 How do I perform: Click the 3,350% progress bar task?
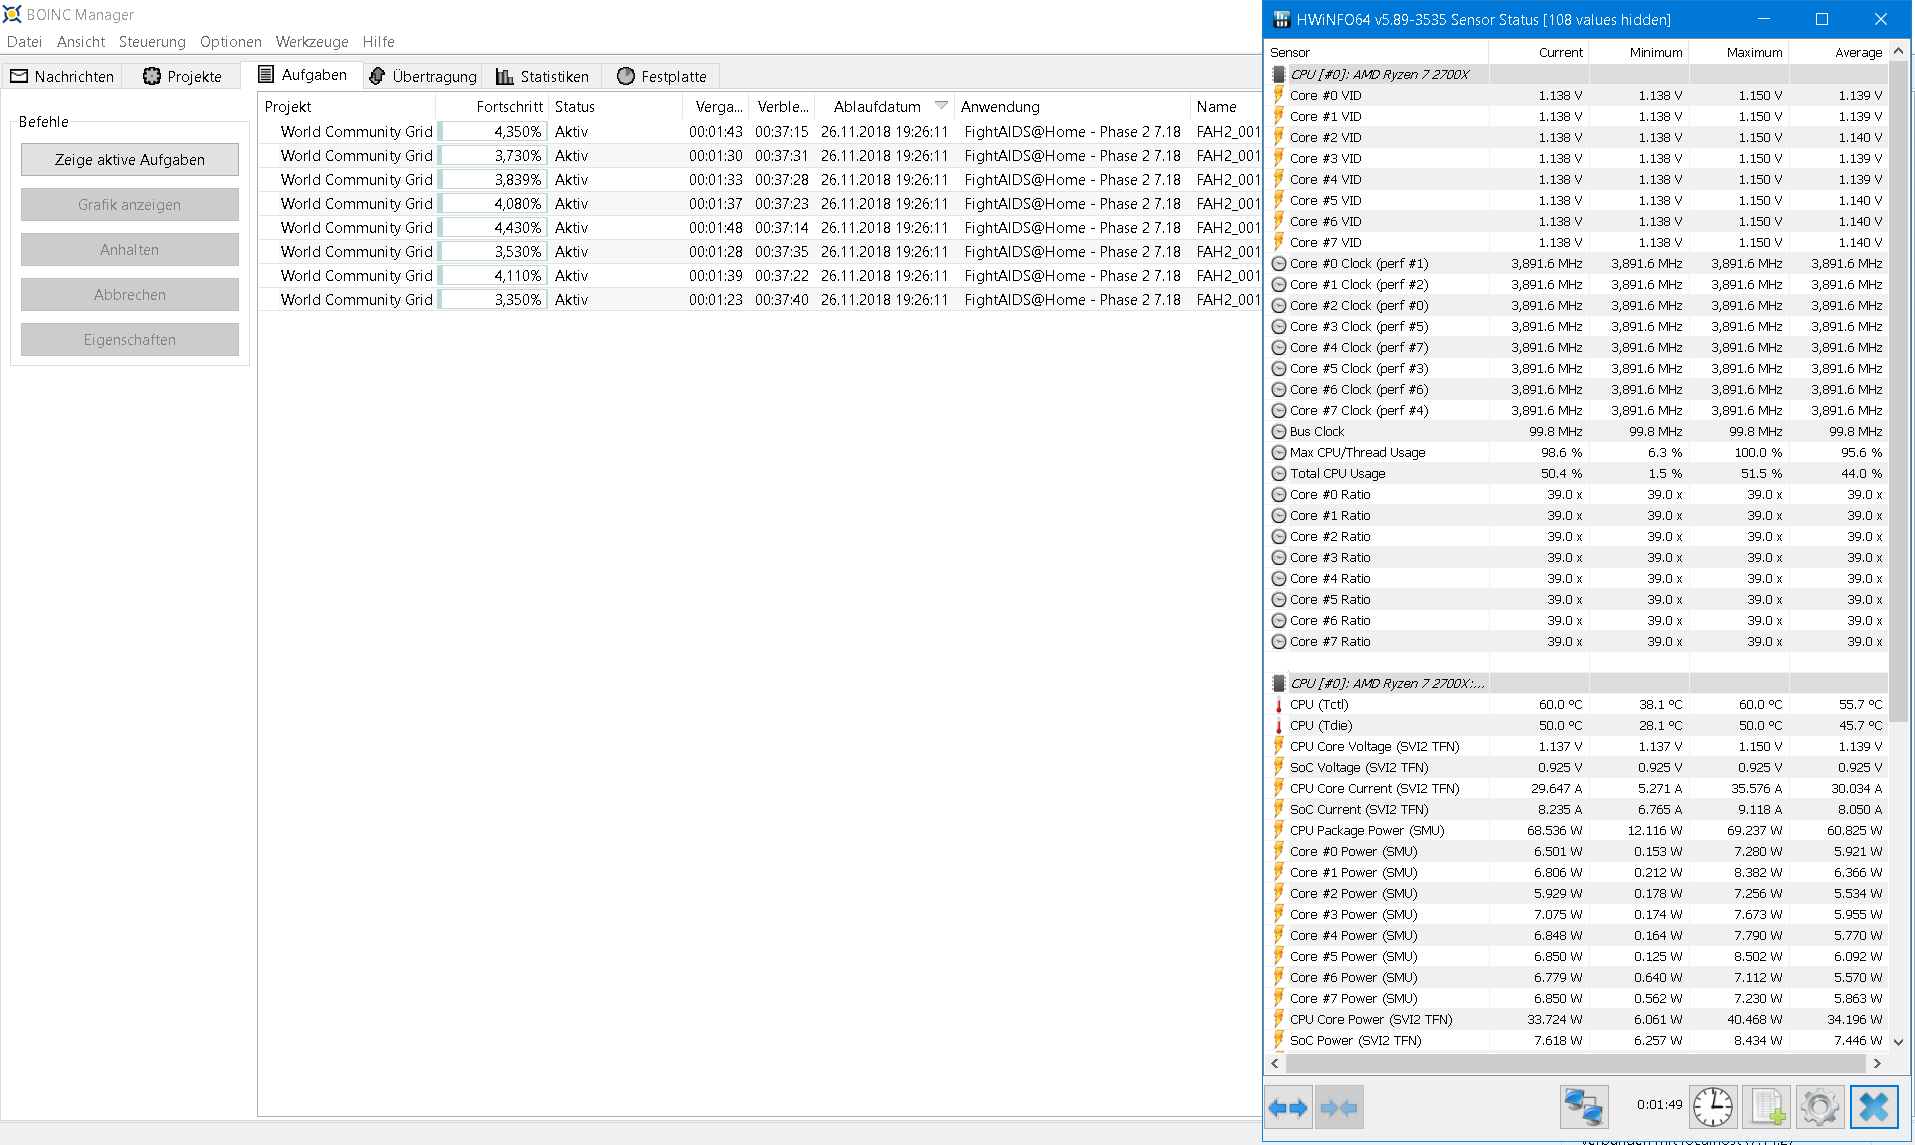pyautogui.click(x=492, y=299)
